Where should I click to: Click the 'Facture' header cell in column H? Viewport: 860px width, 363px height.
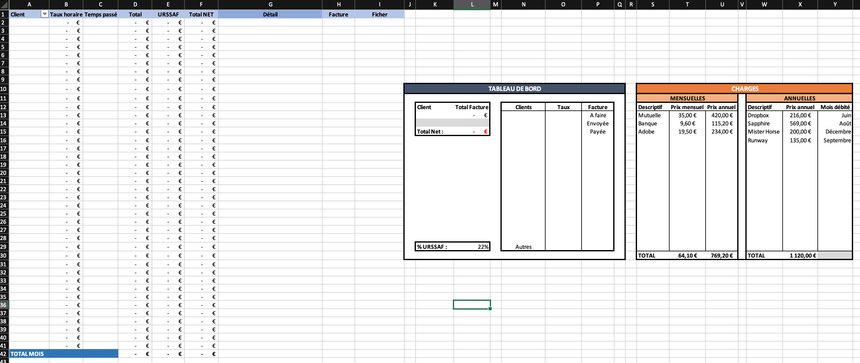[338, 15]
